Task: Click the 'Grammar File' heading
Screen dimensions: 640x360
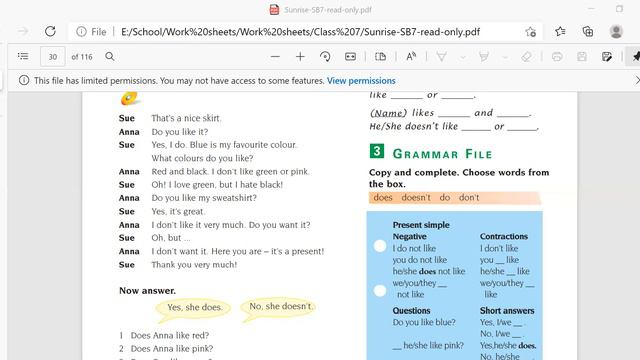Action: click(442, 154)
